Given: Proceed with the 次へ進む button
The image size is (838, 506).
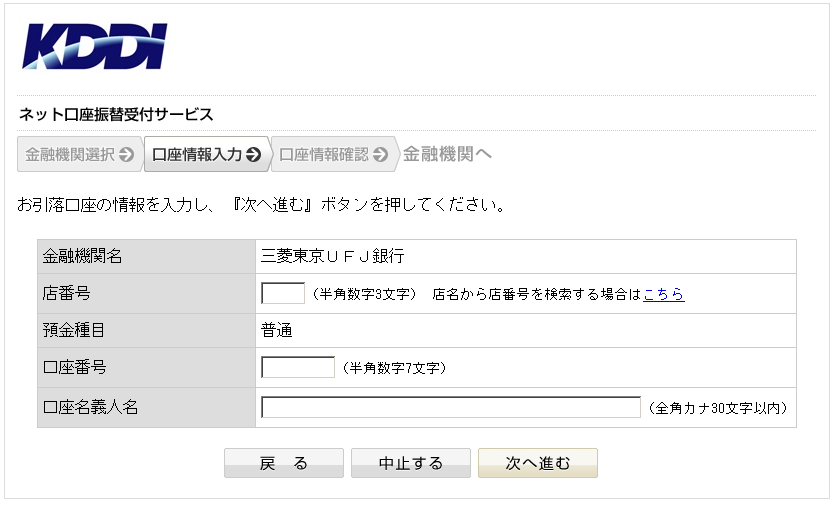Looking at the screenshot, I should 537,463.
